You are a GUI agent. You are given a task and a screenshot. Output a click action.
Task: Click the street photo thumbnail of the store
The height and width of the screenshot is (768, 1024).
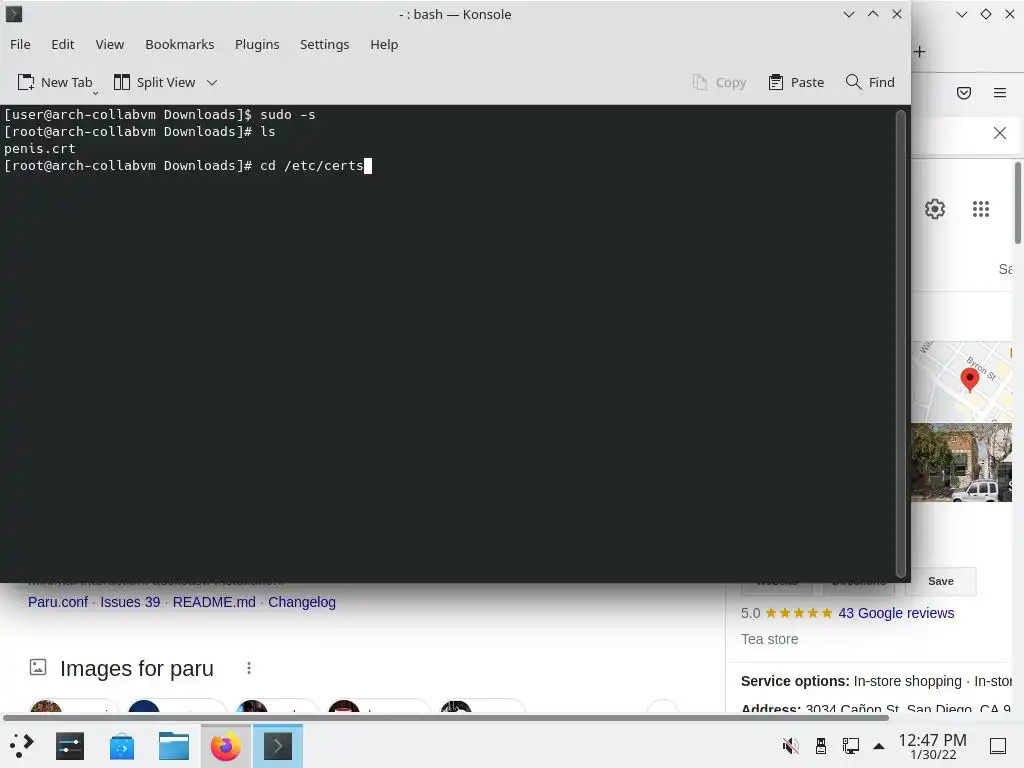961,462
